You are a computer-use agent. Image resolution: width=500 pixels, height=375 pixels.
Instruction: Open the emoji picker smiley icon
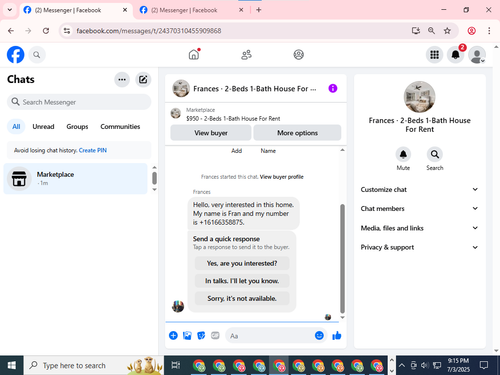click(319, 335)
